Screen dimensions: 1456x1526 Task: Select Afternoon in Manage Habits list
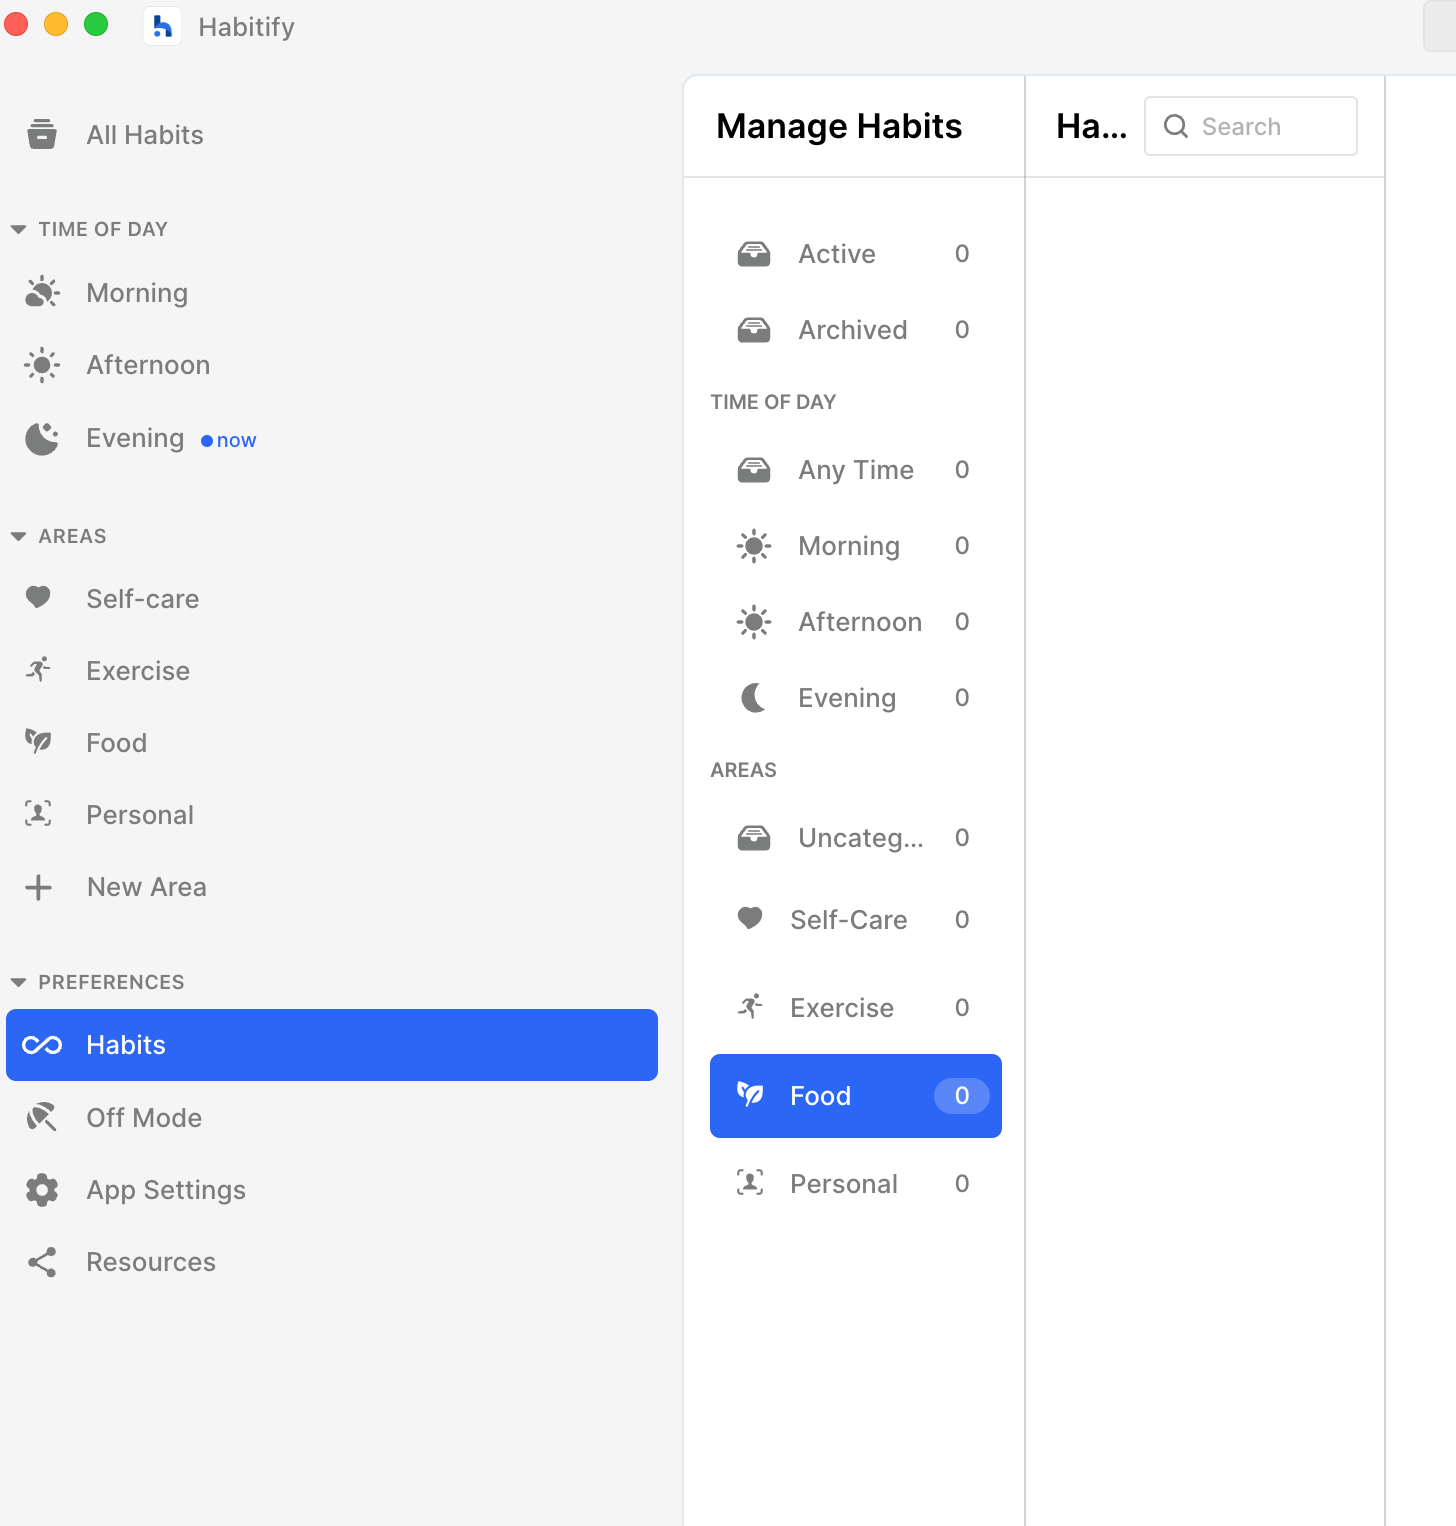click(x=856, y=622)
